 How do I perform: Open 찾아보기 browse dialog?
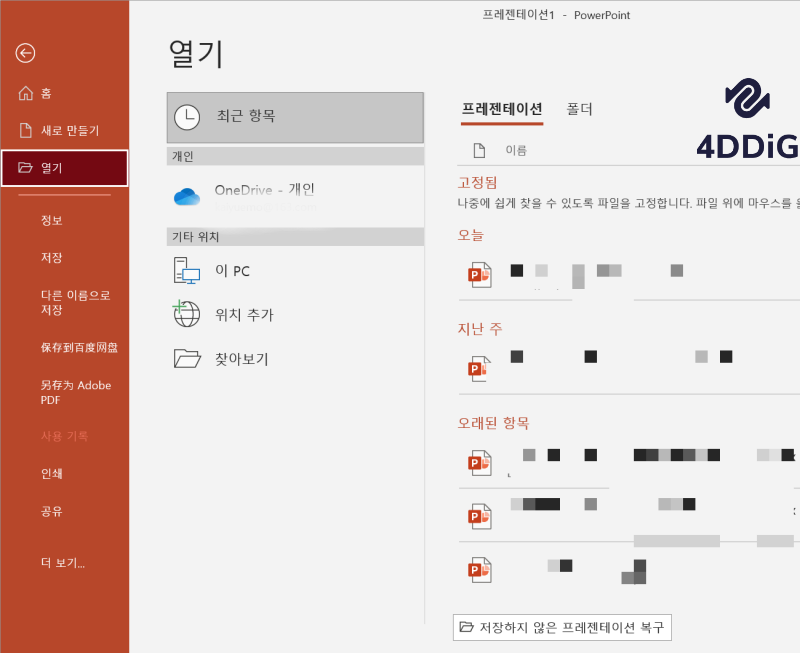[x=295, y=359]
